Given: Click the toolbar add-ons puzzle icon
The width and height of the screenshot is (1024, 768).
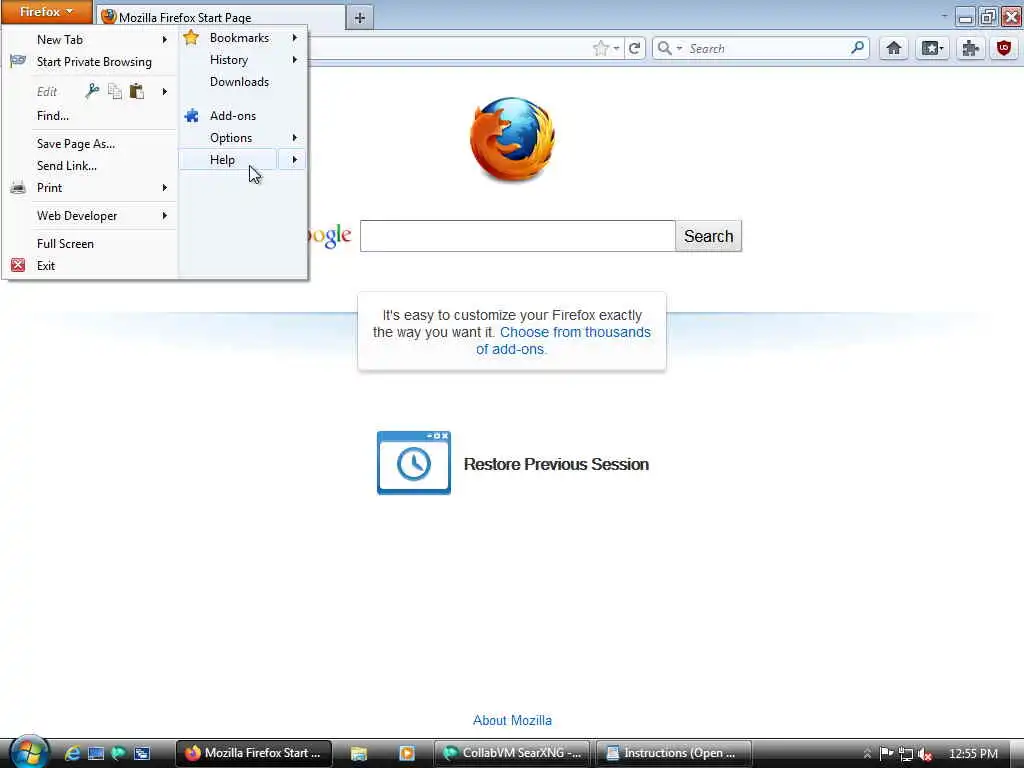Looking at the screenshot, I should tap(970, 48).
